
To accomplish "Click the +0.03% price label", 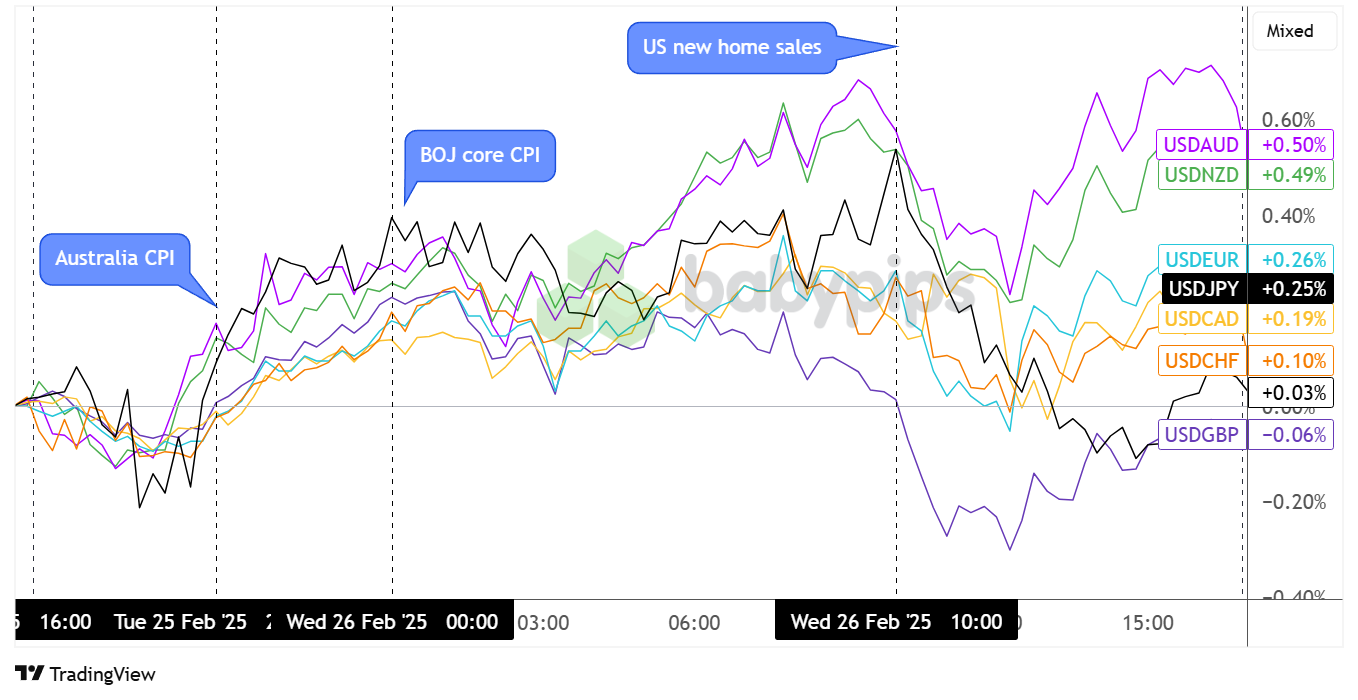I will click(1293, 392).
